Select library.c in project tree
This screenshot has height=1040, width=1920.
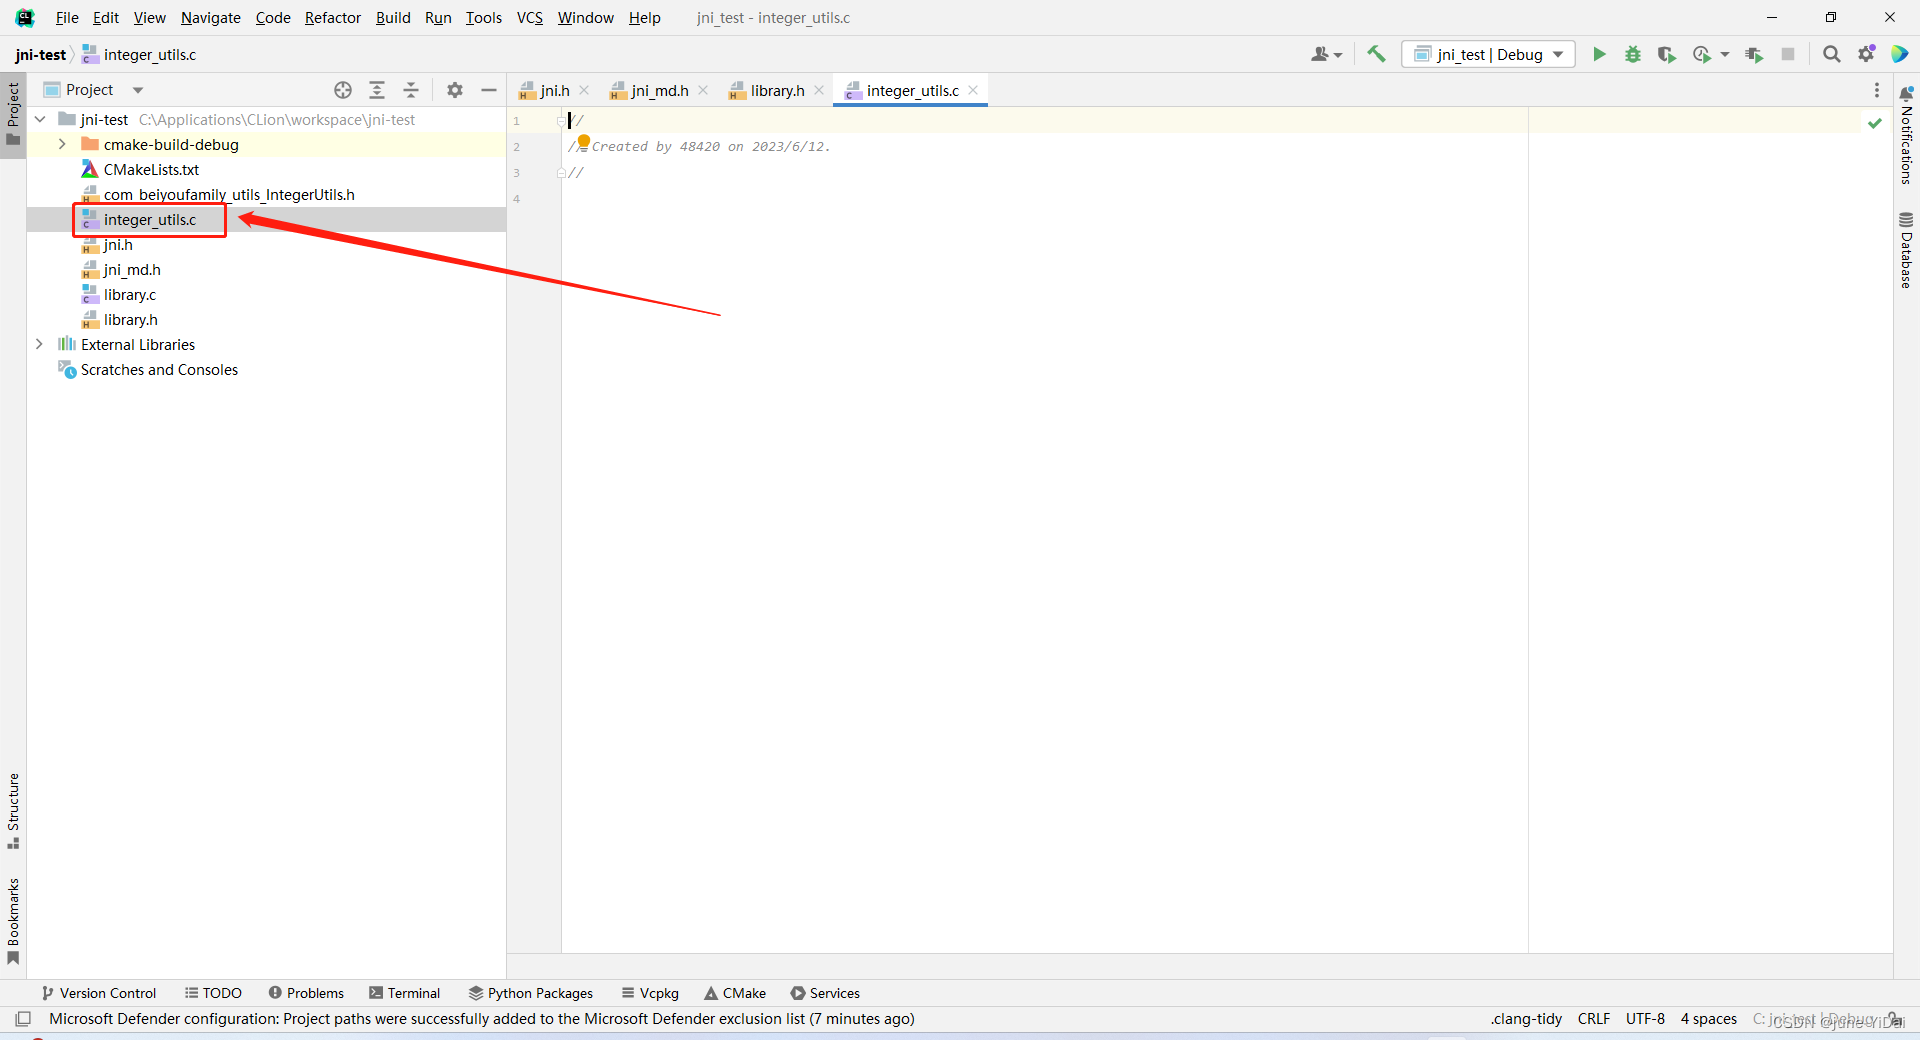130,295
